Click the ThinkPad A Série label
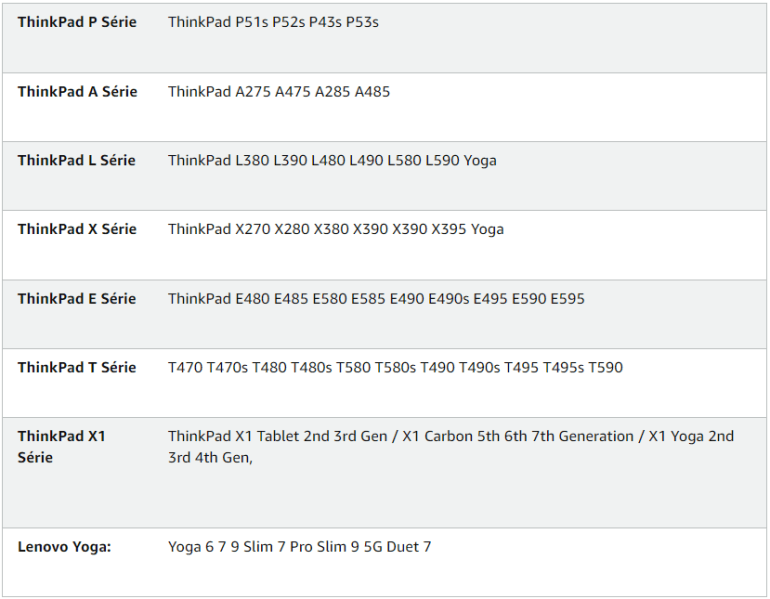 click(78, 92)
